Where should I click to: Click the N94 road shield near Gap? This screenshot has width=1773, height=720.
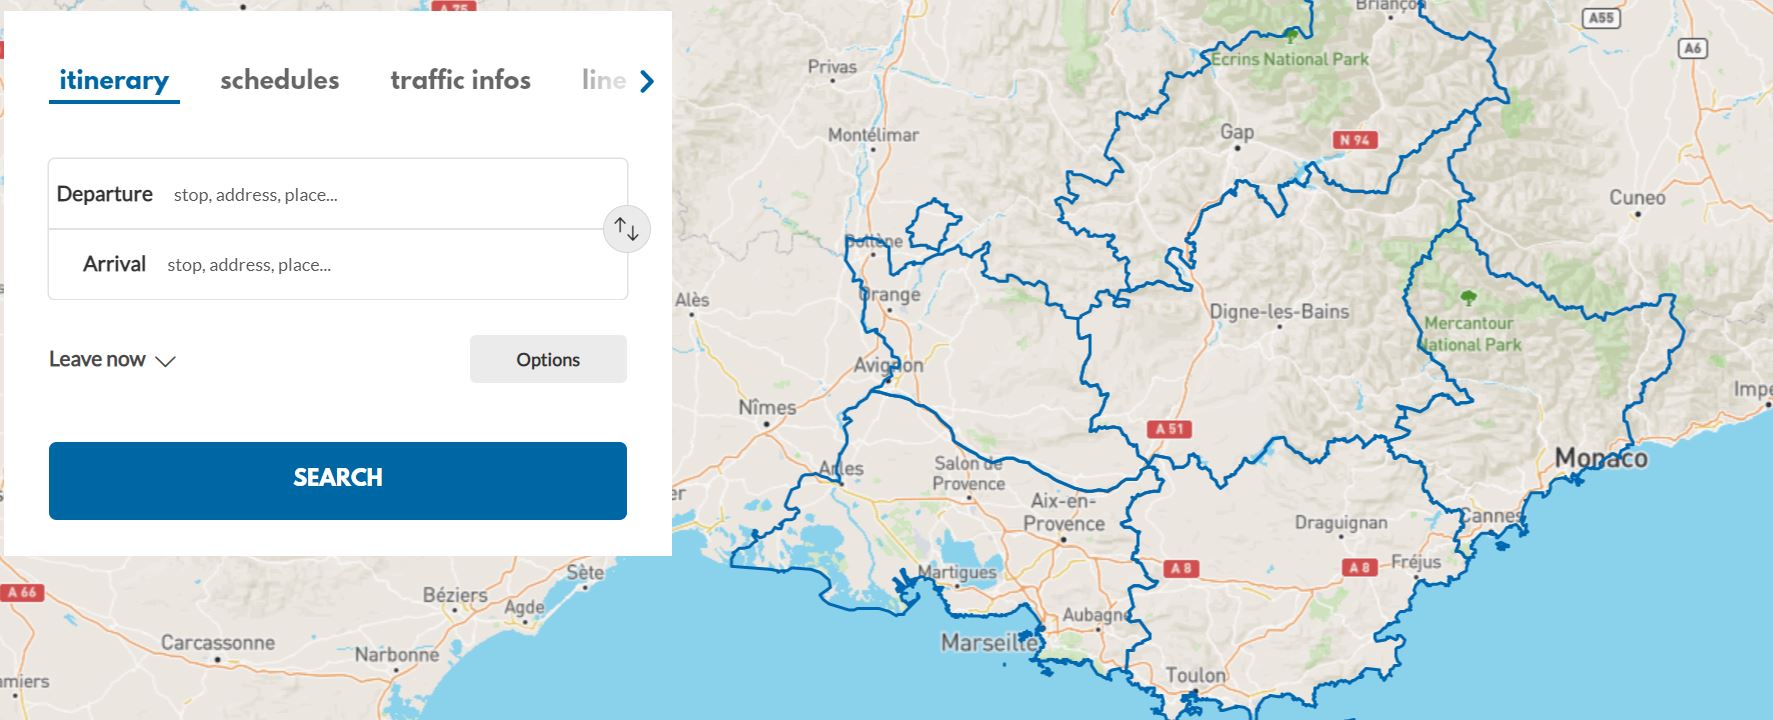1354,140
